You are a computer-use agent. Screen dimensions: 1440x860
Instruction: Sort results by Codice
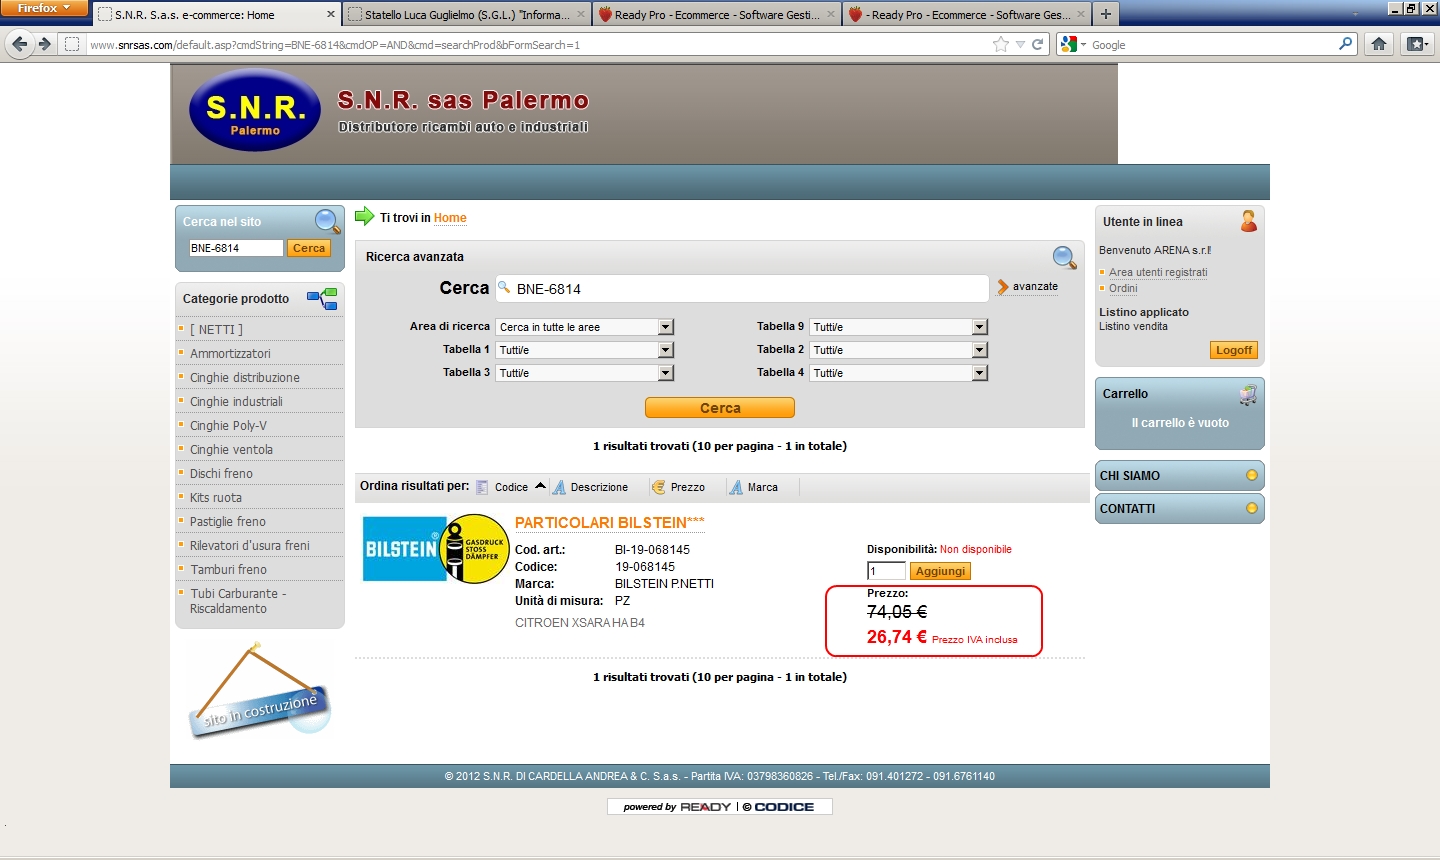(x=511, y=487)
